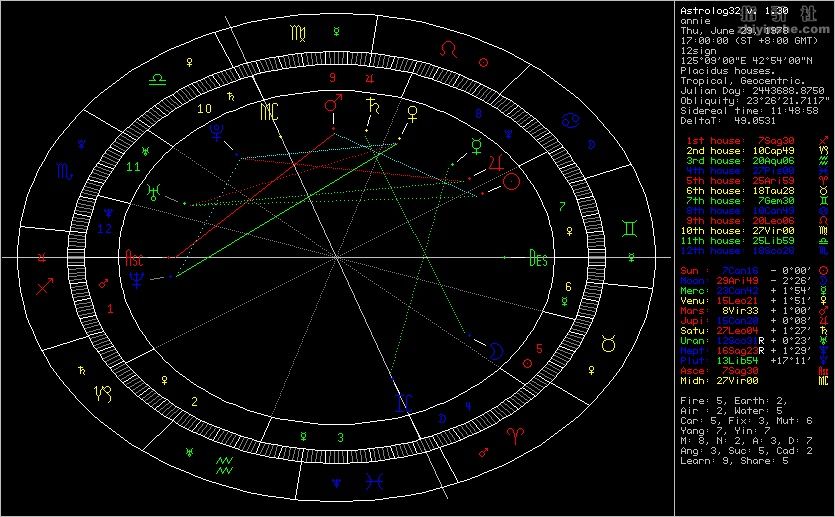Select the blue Pluto glyph near house 10
The width and height of the screenshot is (835, 517).
point(218,130)
